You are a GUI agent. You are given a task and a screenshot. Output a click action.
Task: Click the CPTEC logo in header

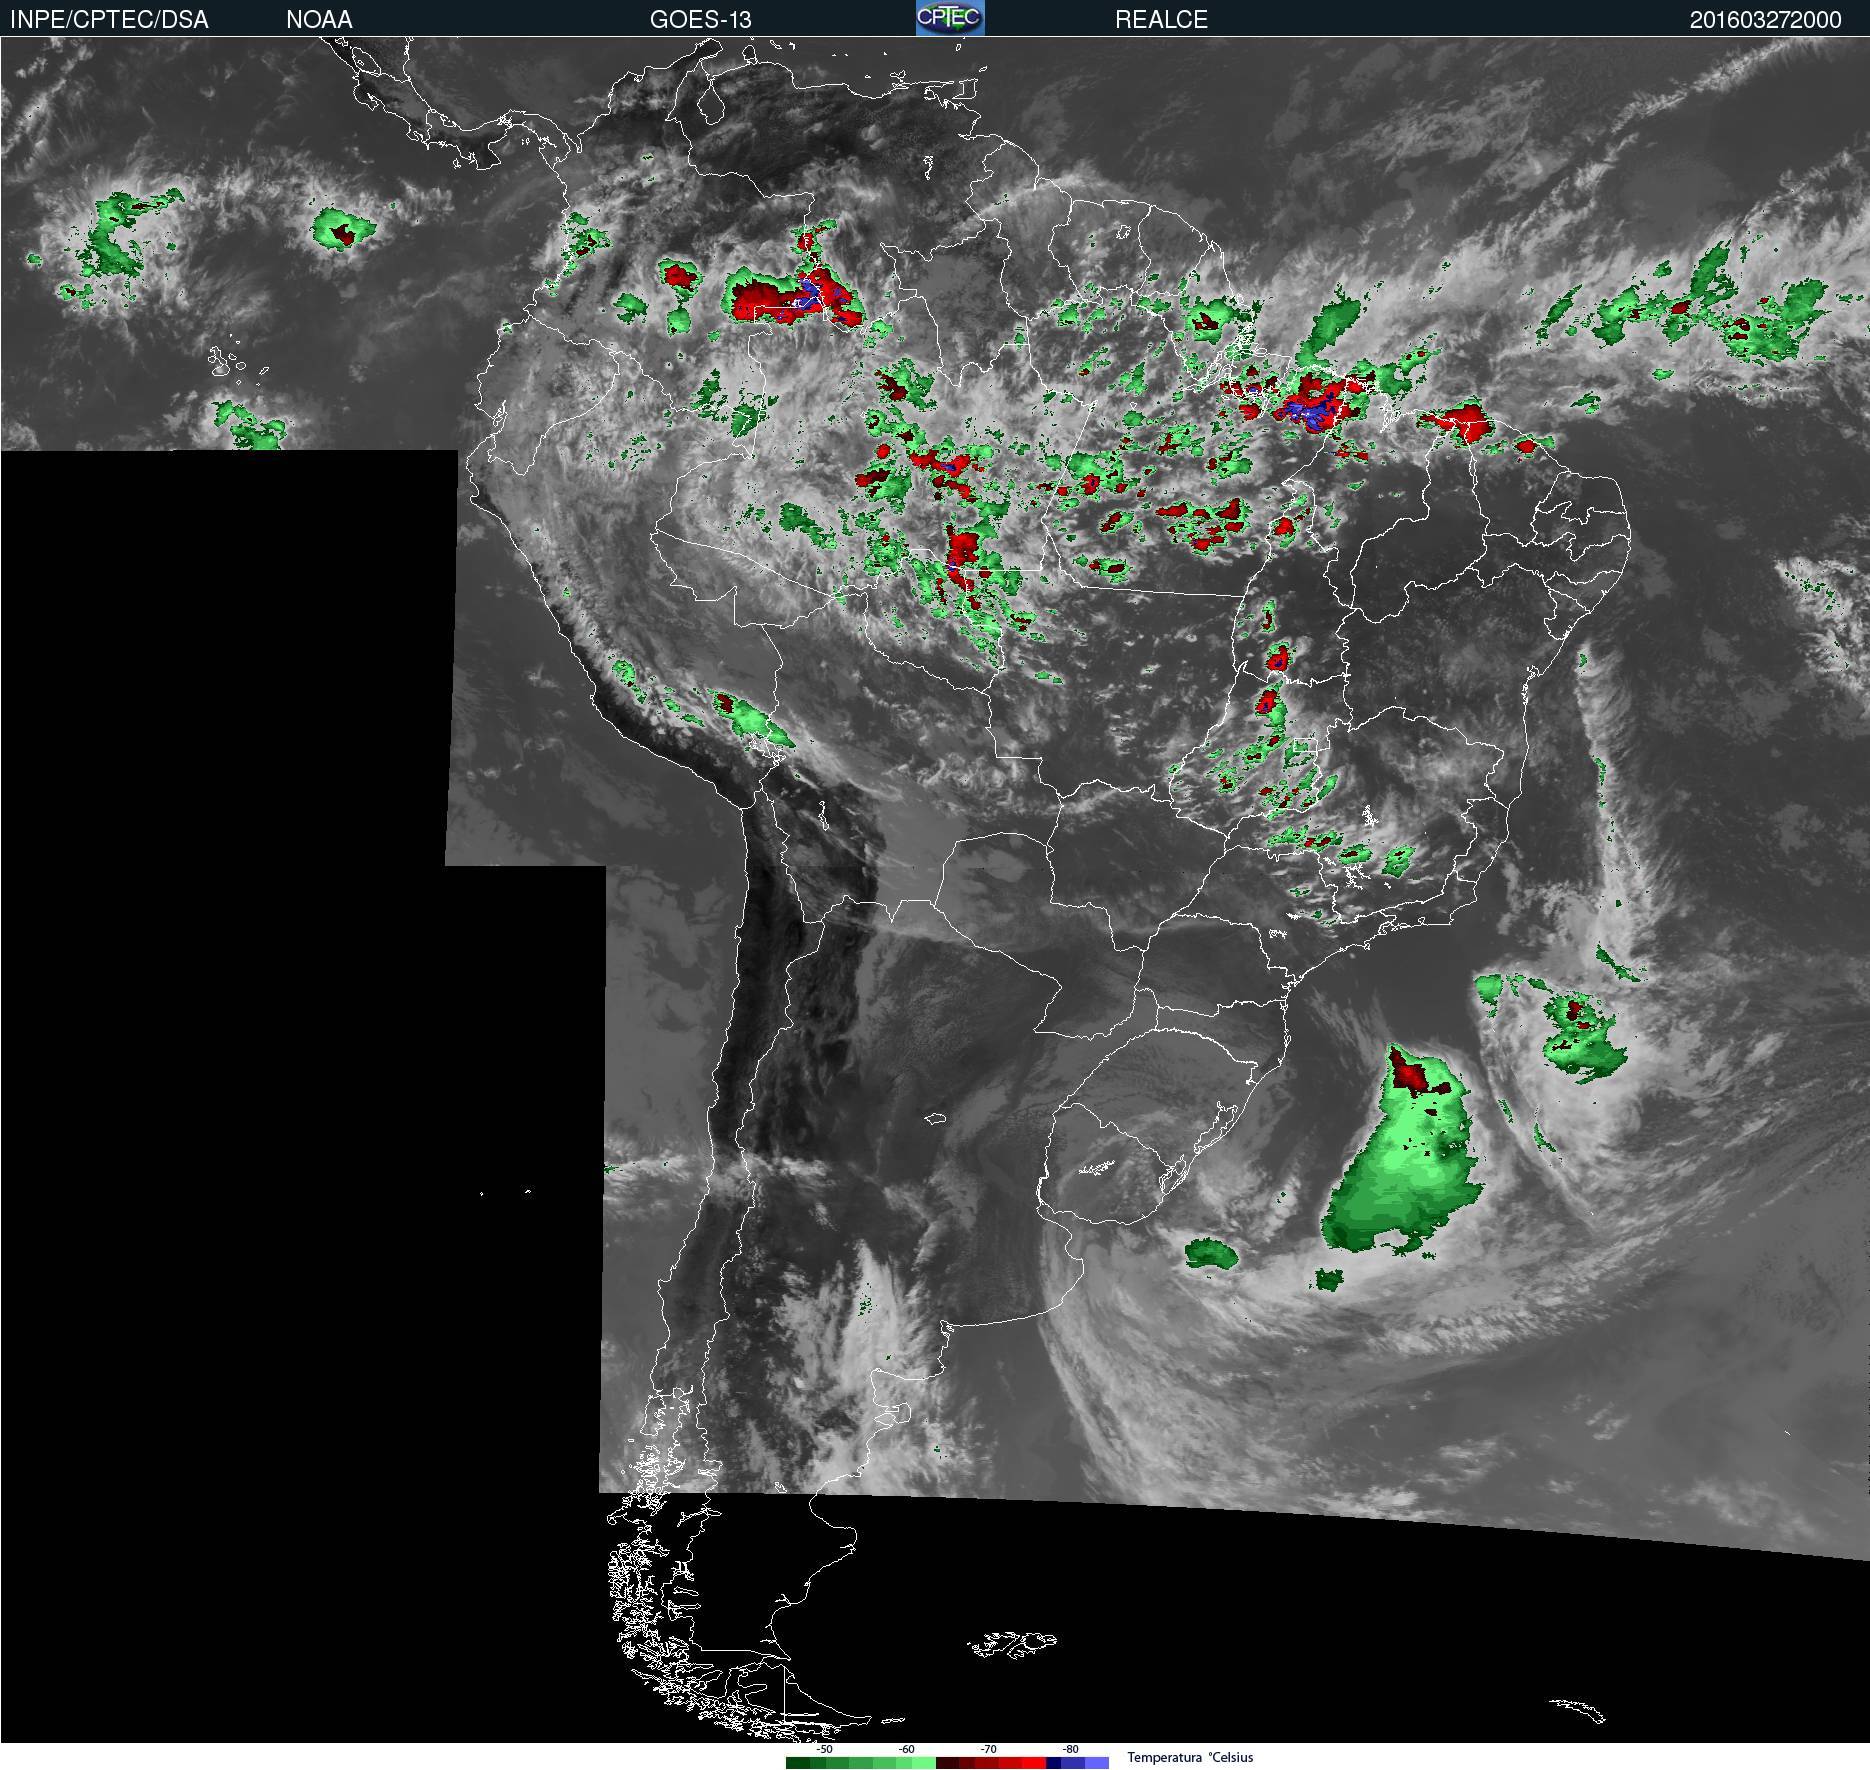coord(950,18)
